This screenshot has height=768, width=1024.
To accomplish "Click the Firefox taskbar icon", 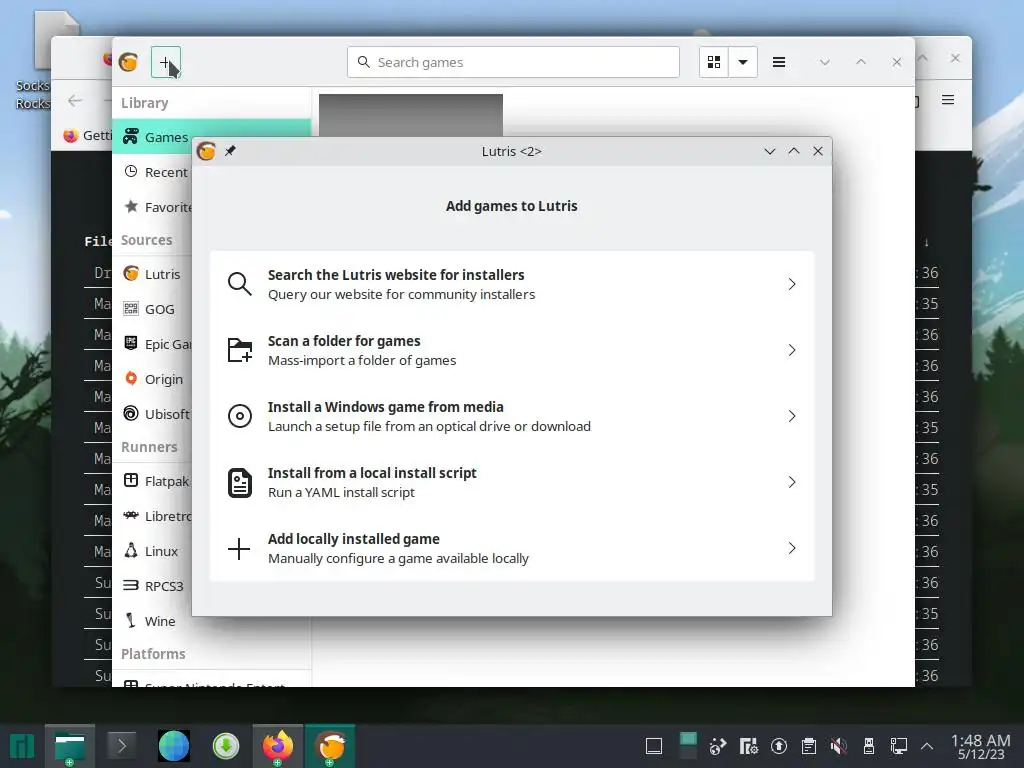I will 278,746.
